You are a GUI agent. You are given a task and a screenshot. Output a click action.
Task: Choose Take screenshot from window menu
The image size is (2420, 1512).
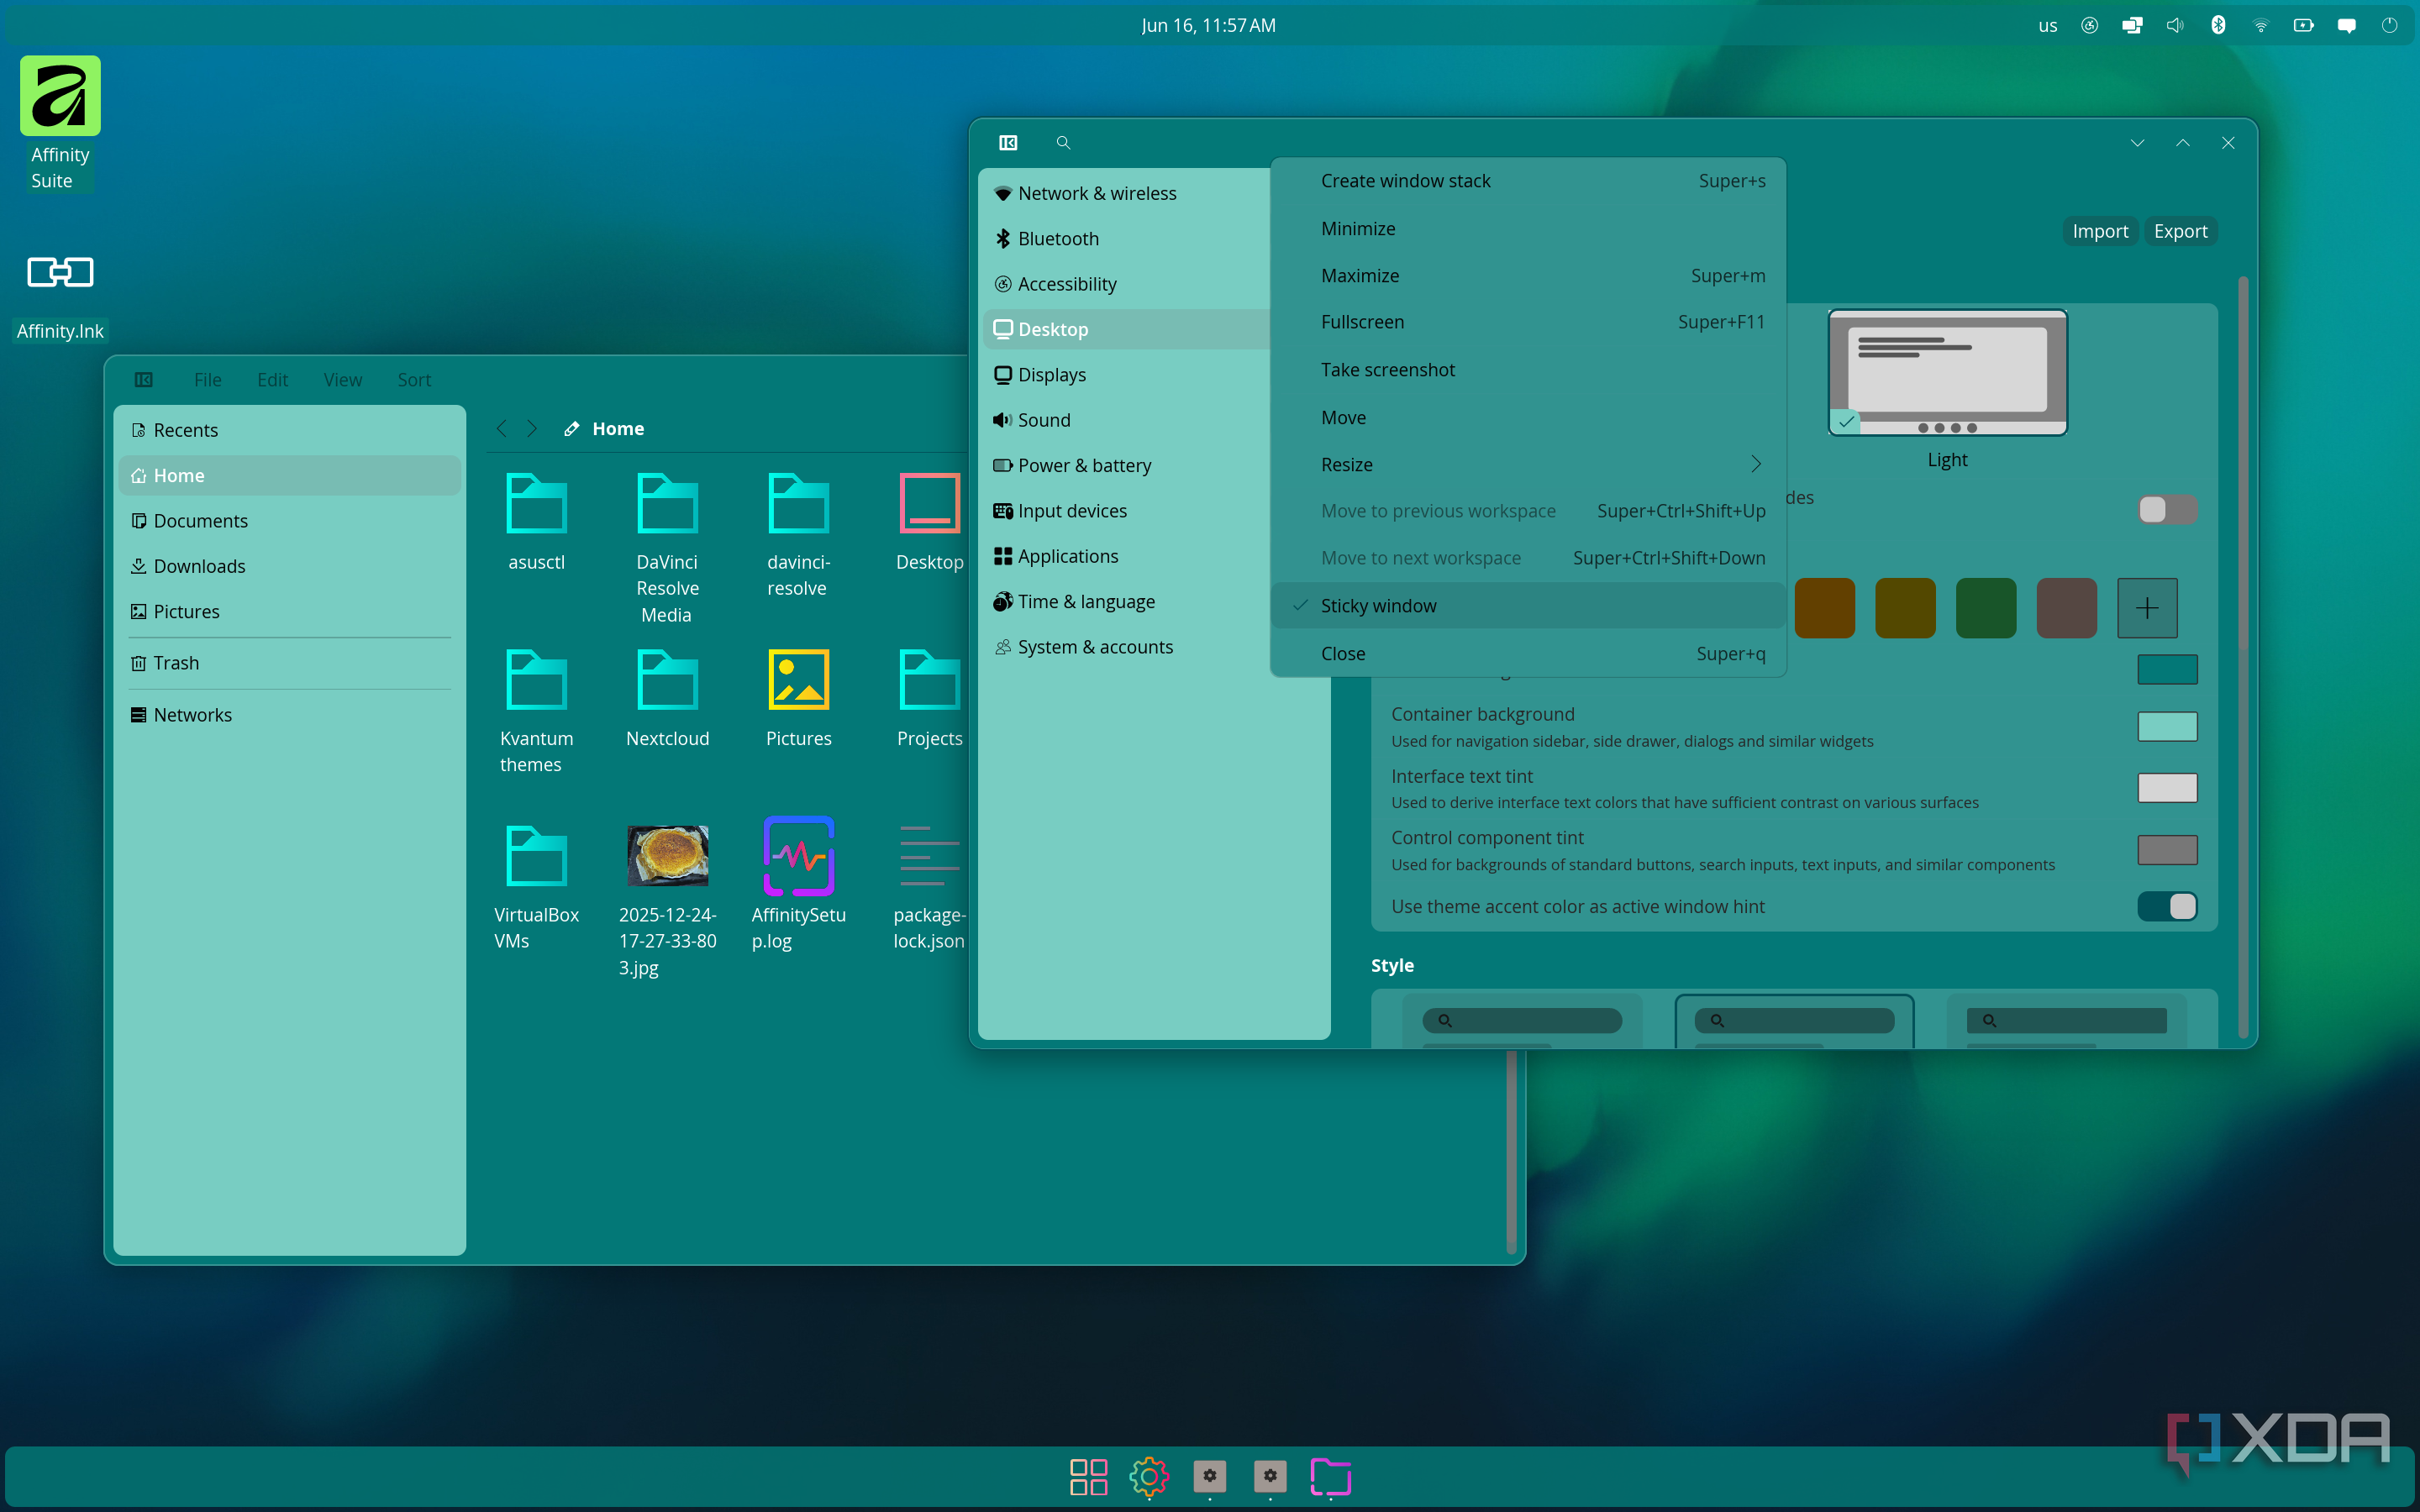pos(1528,370)
